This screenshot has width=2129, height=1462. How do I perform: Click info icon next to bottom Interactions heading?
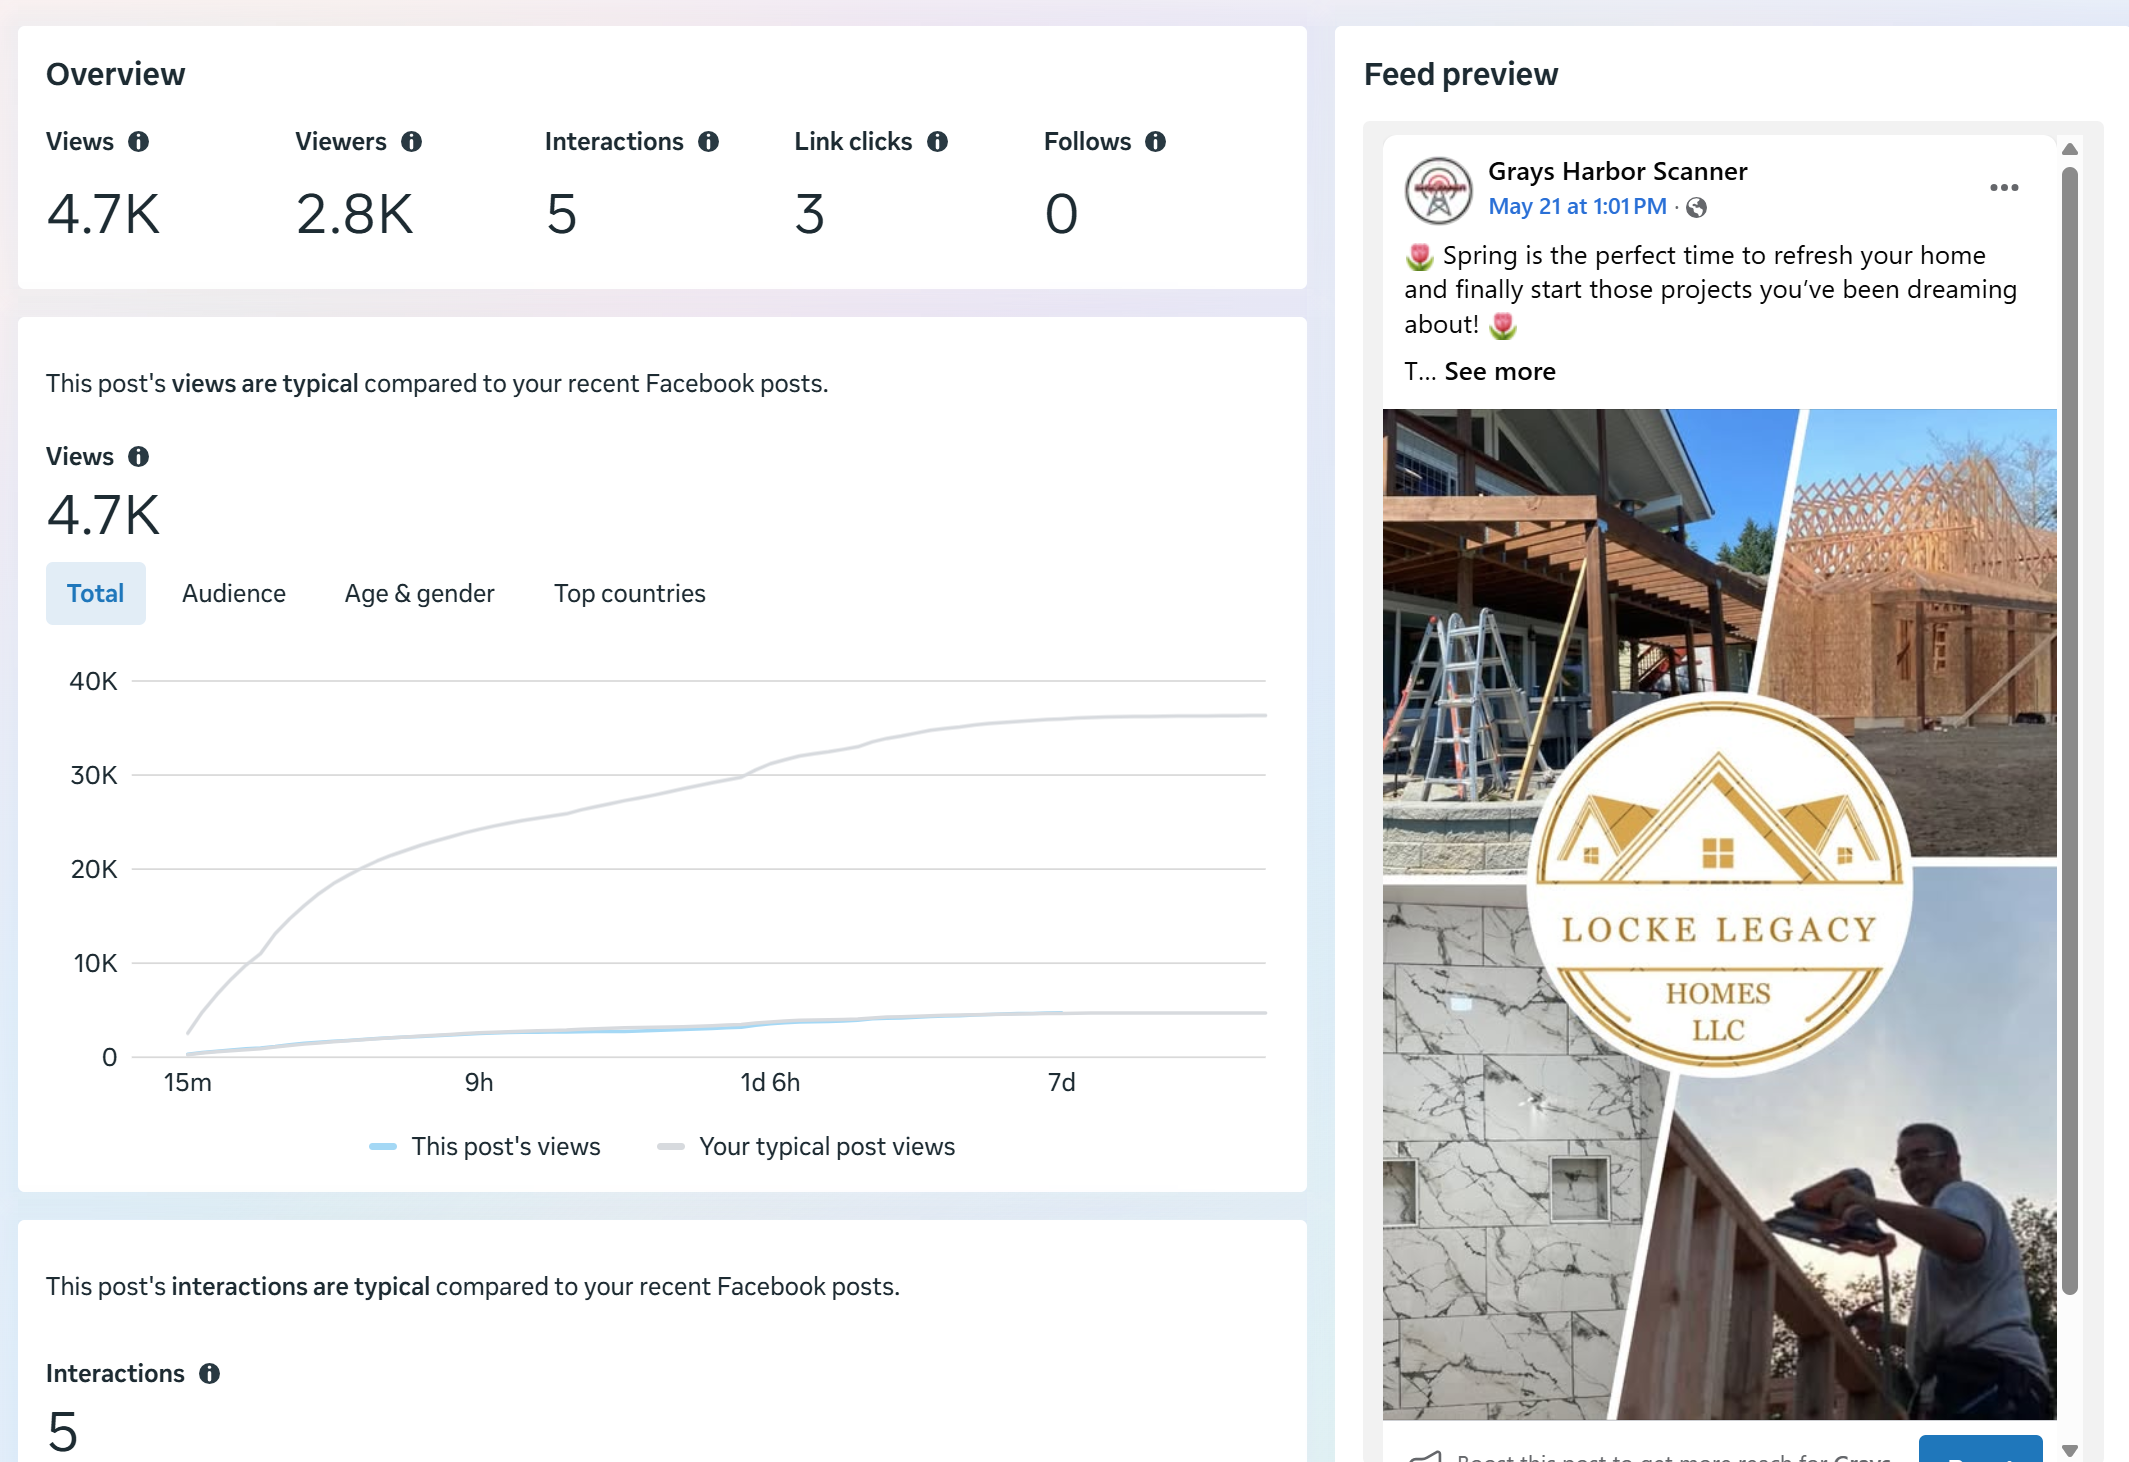(209, 1374)
